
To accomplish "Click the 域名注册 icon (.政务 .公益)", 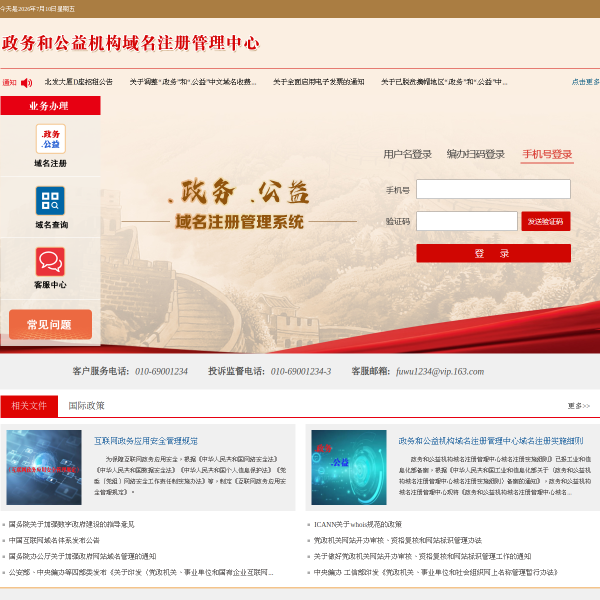I will 51,139.
